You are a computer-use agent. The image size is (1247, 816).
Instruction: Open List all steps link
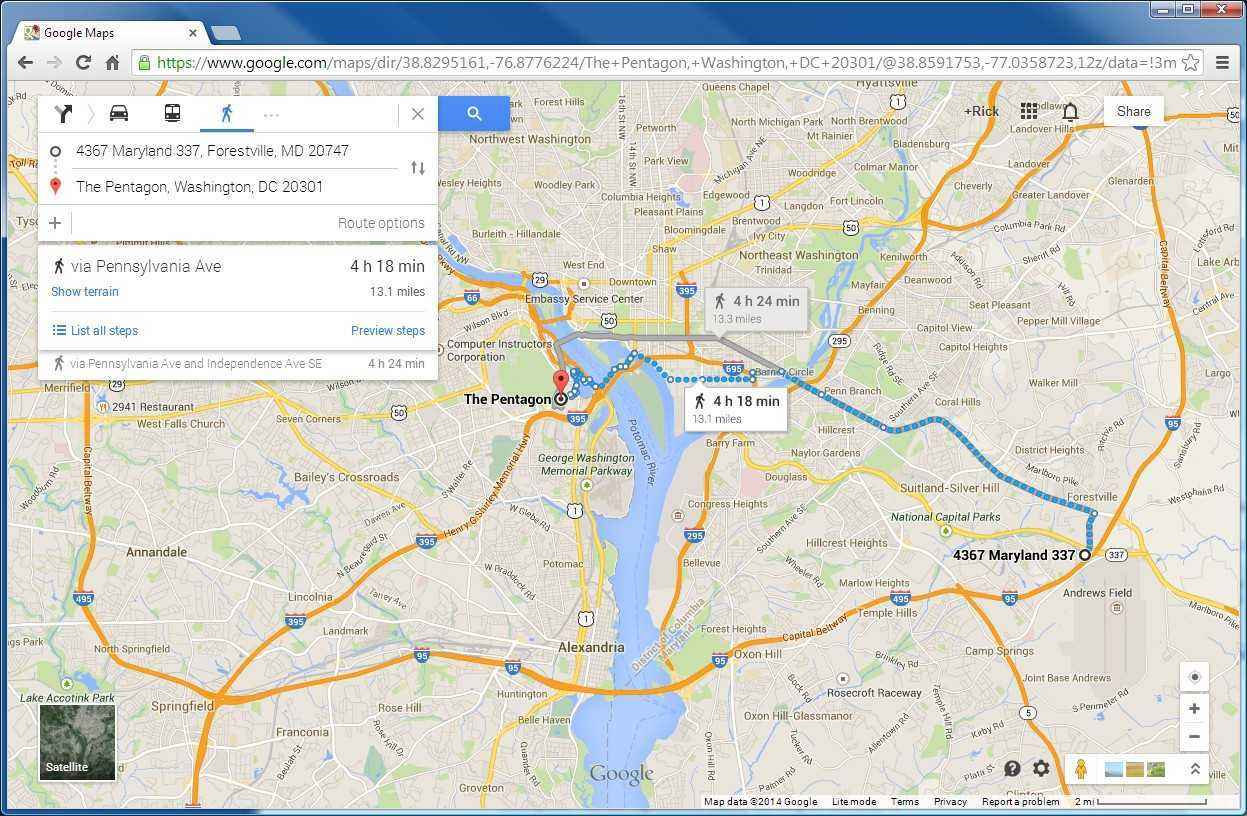click(95, 331)
